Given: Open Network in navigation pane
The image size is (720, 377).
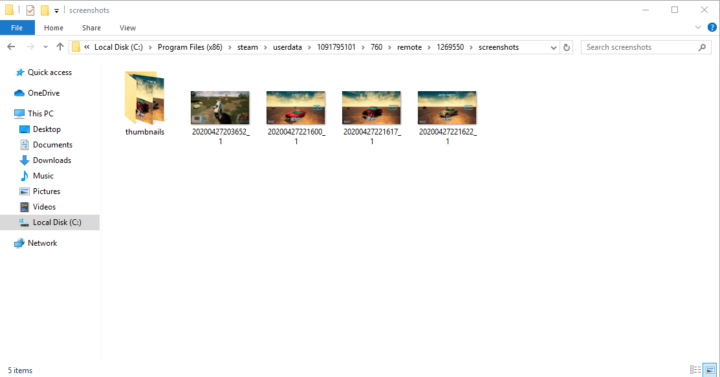Looking at the screenshot, I should pos(42,243).
